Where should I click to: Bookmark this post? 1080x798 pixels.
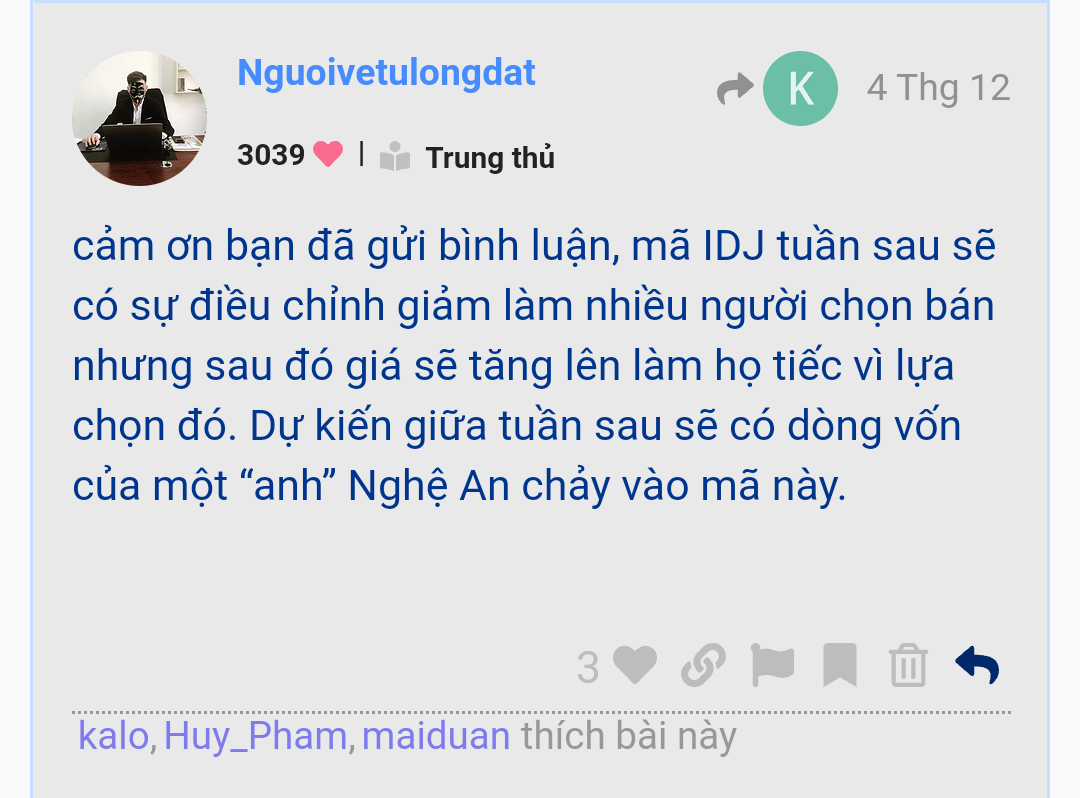click(840, 665)
